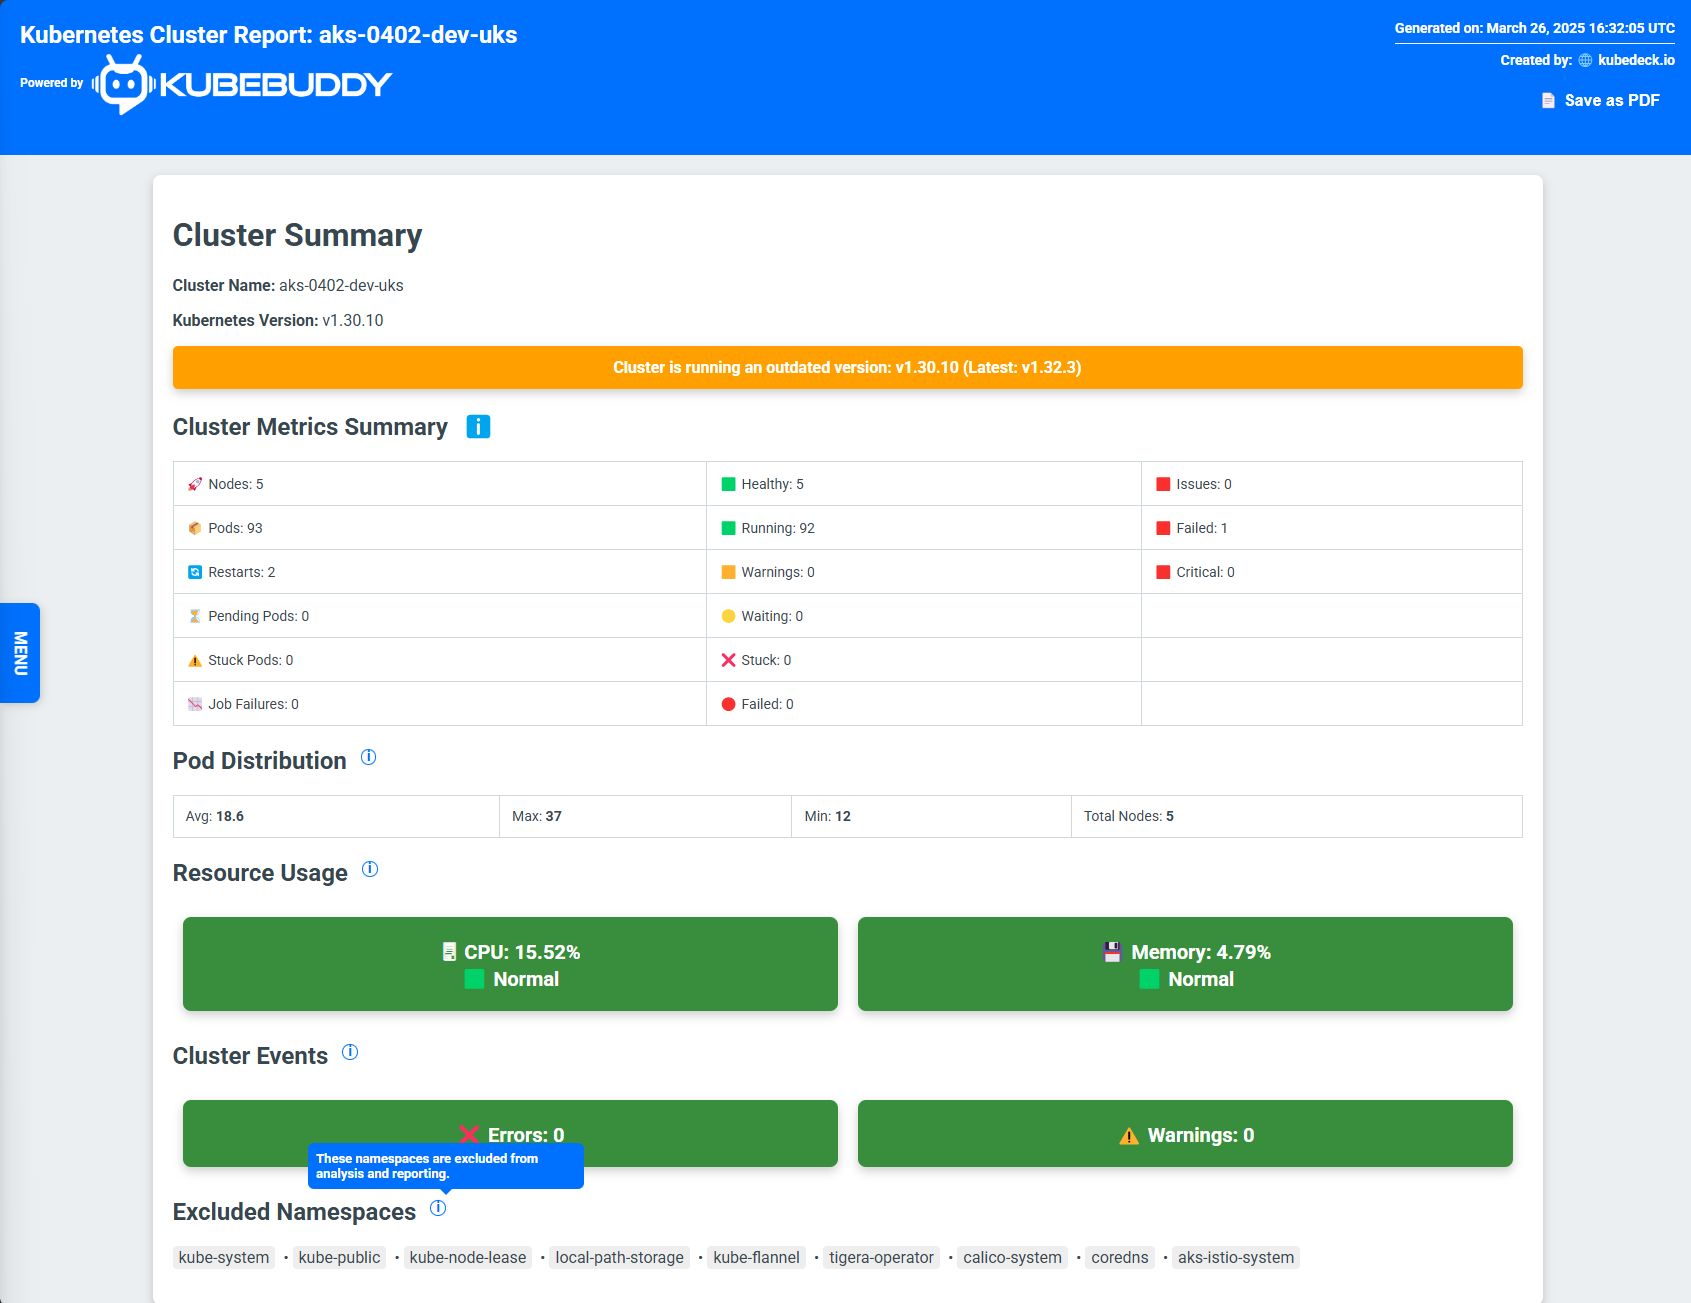The width and height of the screenshot is (1691, 1303).
Task: Click Pod Distribution info icon
Action: 368,757
